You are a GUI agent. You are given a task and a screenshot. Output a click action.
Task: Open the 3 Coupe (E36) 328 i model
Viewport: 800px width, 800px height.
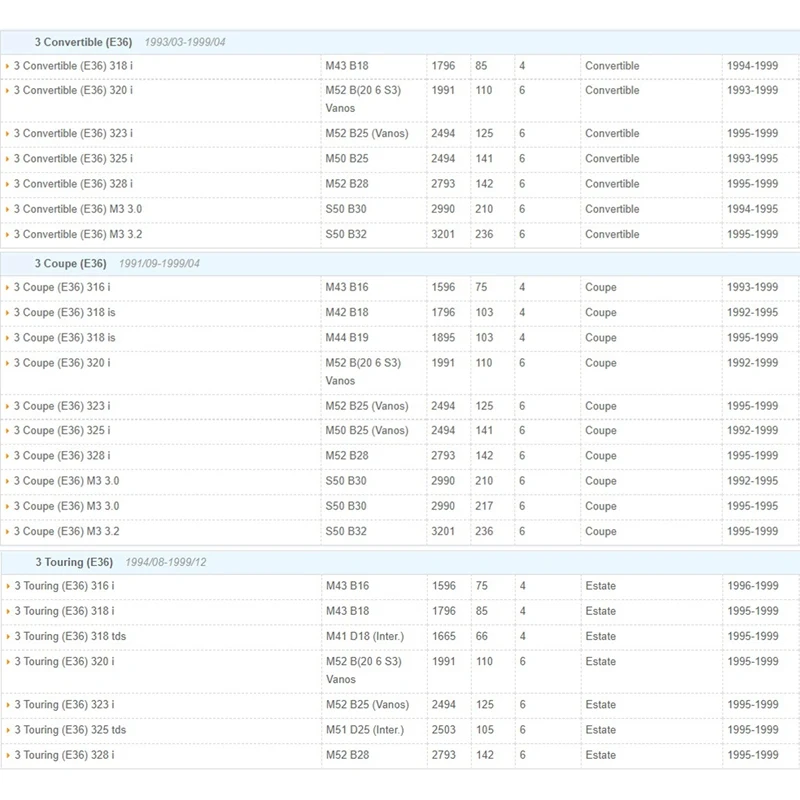click(62, 456)
